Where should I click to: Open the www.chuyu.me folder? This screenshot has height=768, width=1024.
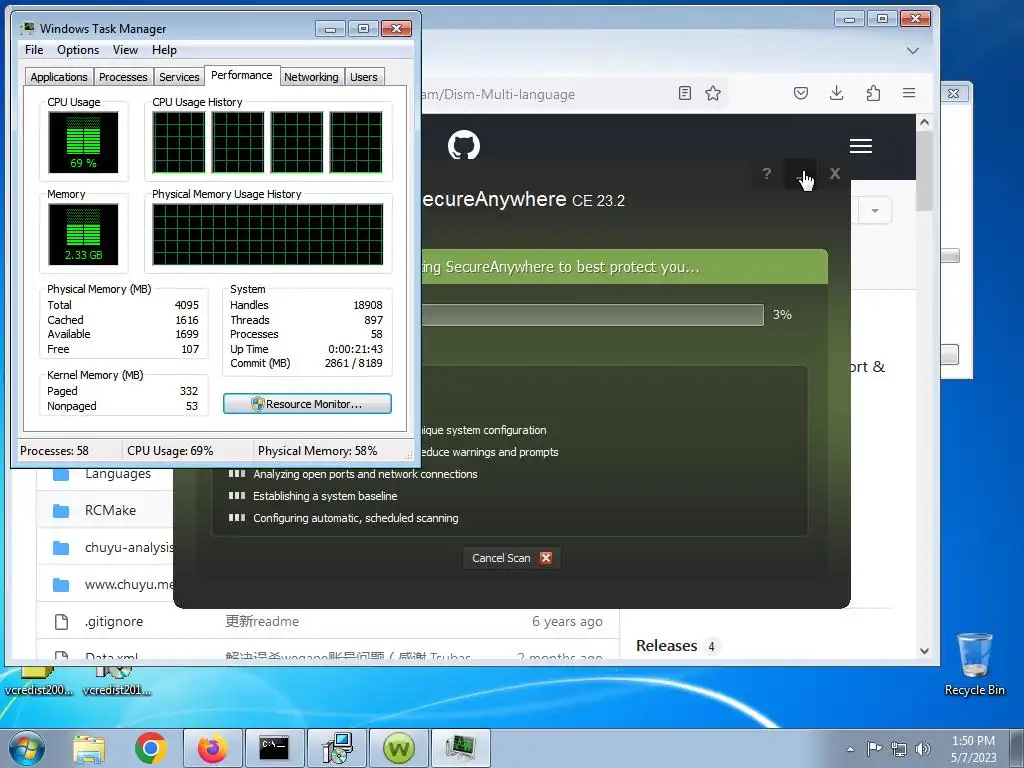click(x=129, y=584)
